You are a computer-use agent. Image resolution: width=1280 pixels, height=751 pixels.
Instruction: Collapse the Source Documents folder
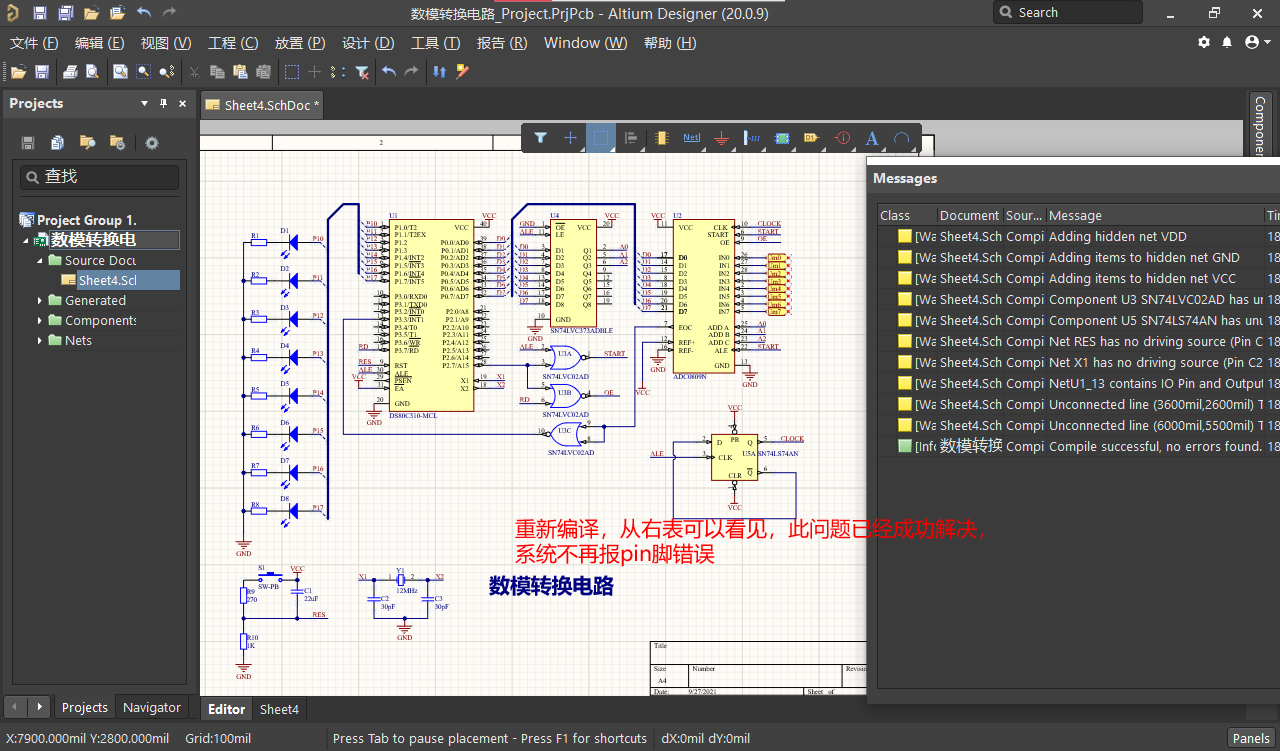tap(38, 260)
